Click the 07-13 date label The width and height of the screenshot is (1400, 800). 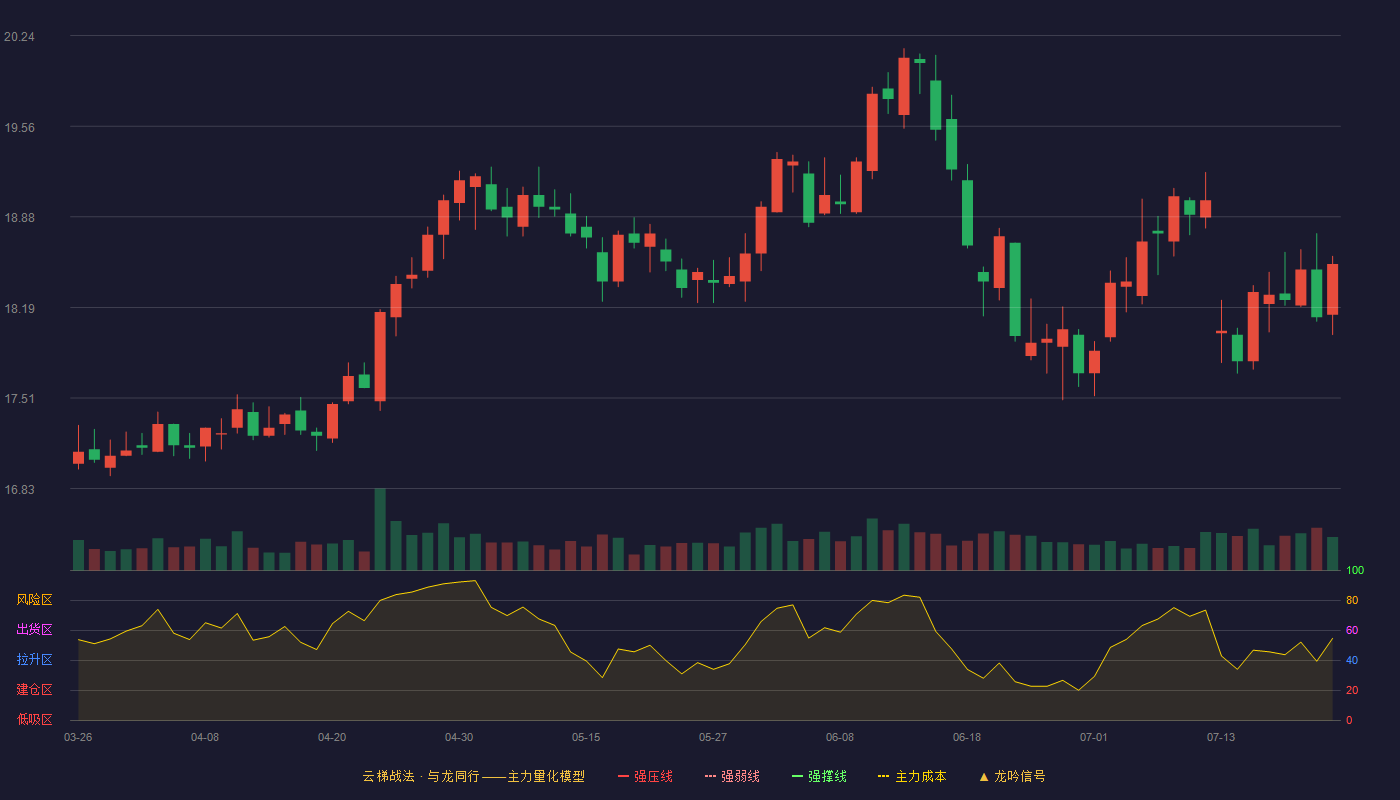1221,737
